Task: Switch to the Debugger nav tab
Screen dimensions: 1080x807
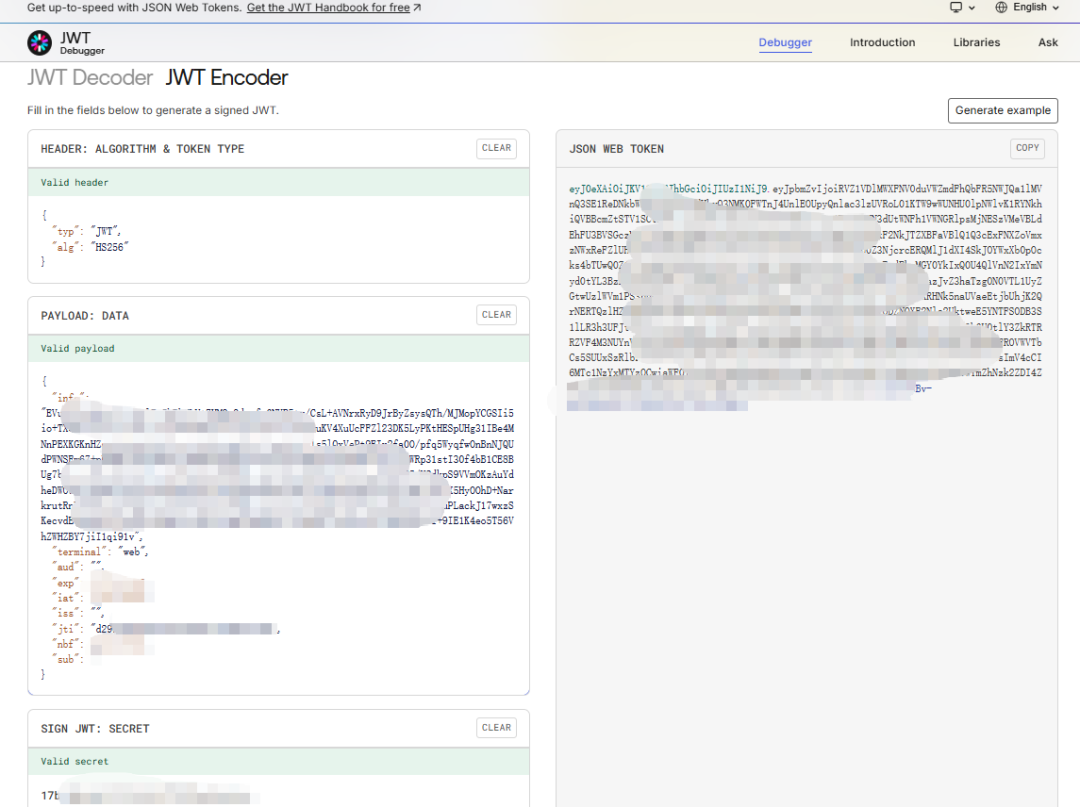Action: [x=785, y=42]
